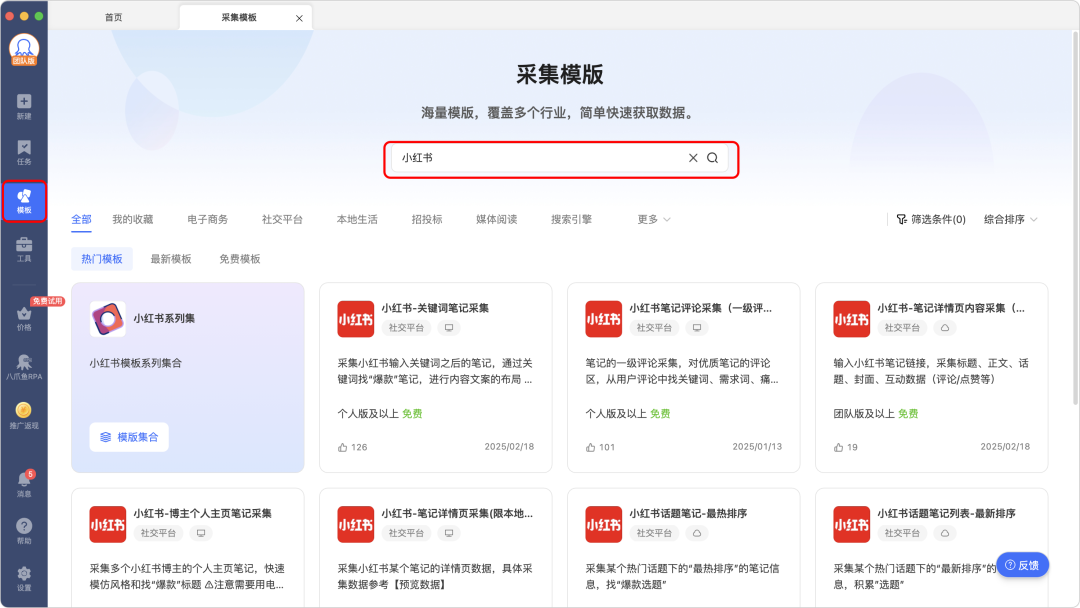1080x608 pixels.
Task: Open 小红书-关键词笔记采集 title
Action: (435, 308)
